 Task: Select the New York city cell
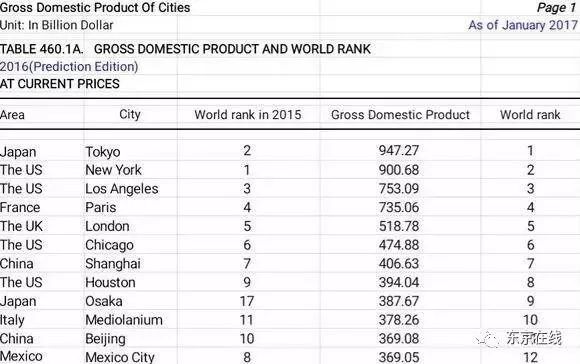[x=113, y=170]
